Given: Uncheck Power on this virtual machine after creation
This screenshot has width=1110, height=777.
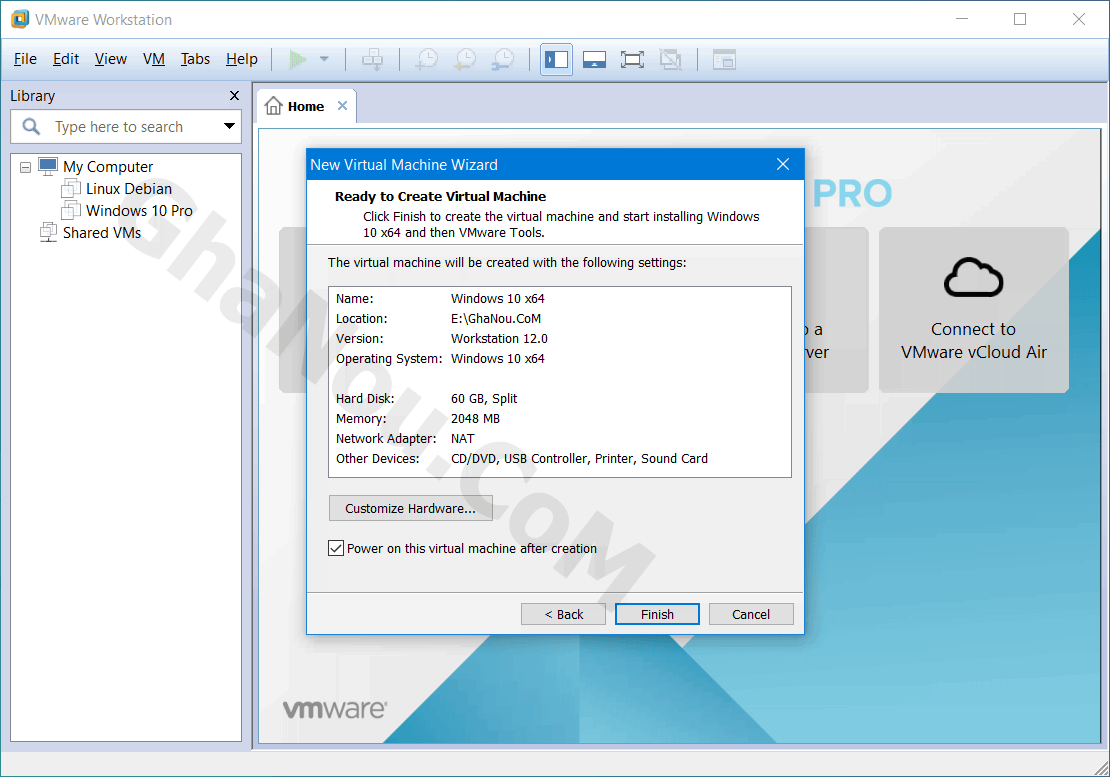Looking at the screenshot, I should pyautogui.click(x=336, y=548).
